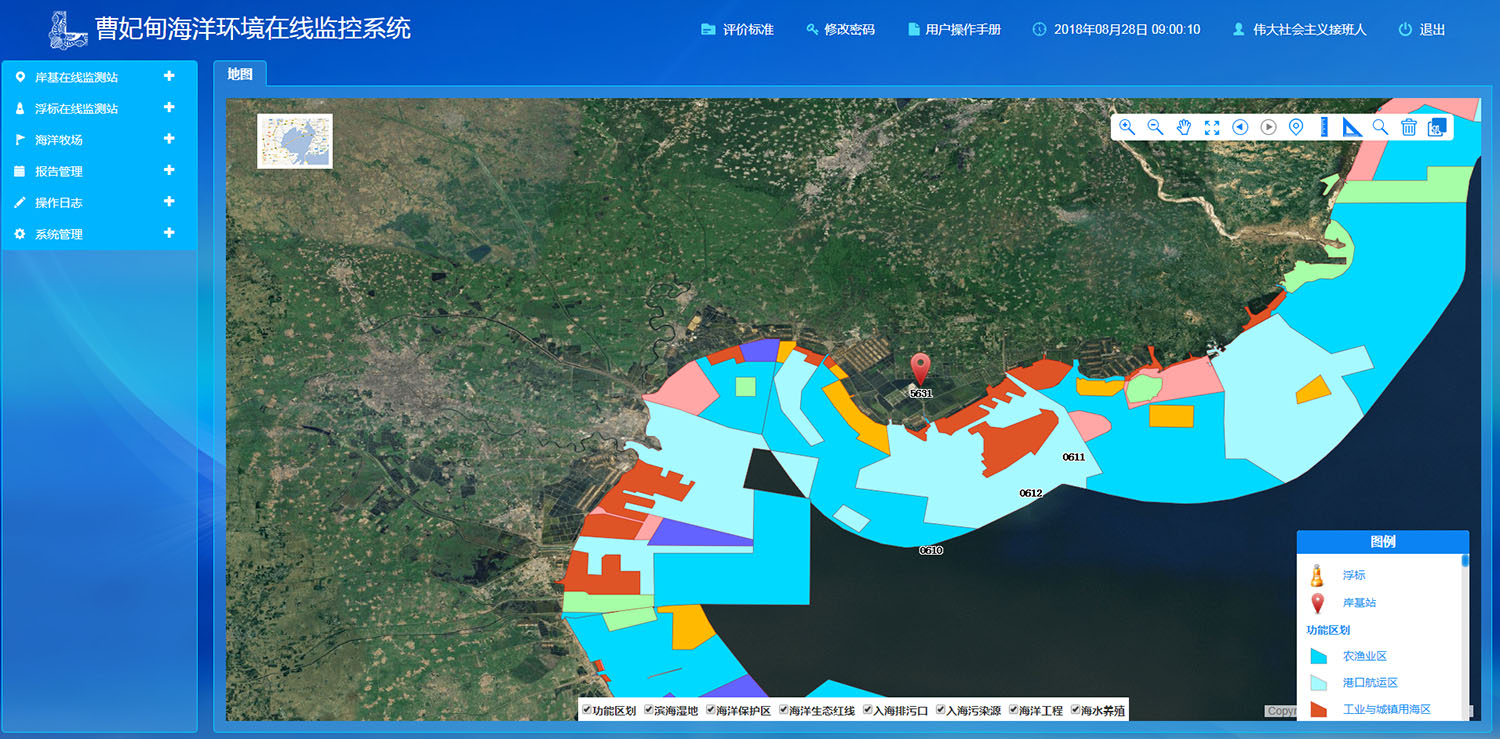Click the plain search magnifier tool
This screenshot has height=739, width=1500.
click(1380, 127)
